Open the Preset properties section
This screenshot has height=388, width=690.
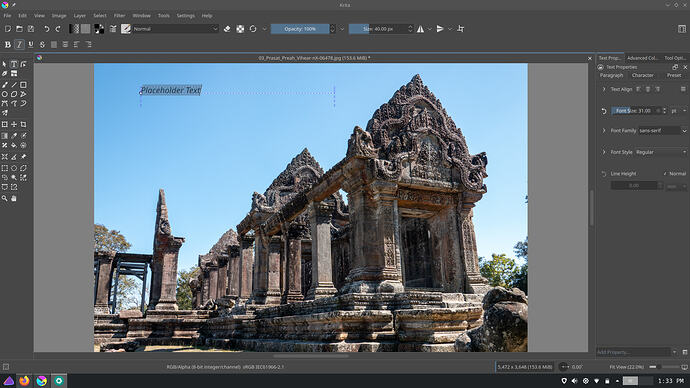coord(674,75)
